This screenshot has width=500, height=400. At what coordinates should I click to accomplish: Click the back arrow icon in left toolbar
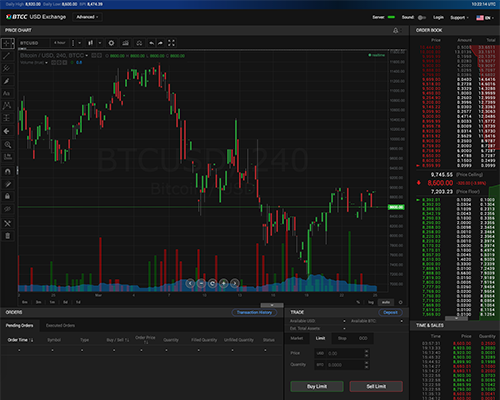point(6,131)
